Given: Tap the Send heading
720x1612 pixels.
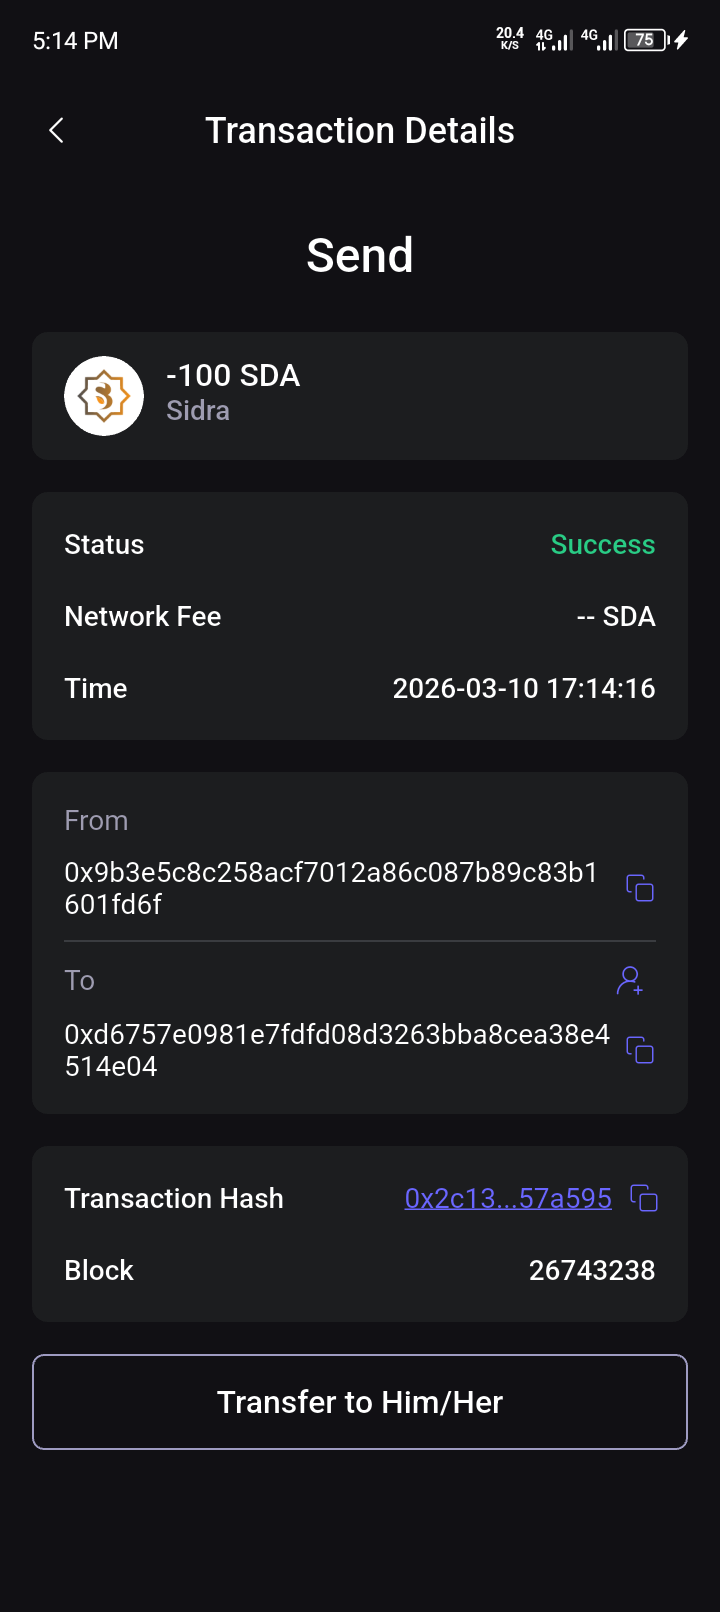Looking at the screenshot, I should coord(360,255).
